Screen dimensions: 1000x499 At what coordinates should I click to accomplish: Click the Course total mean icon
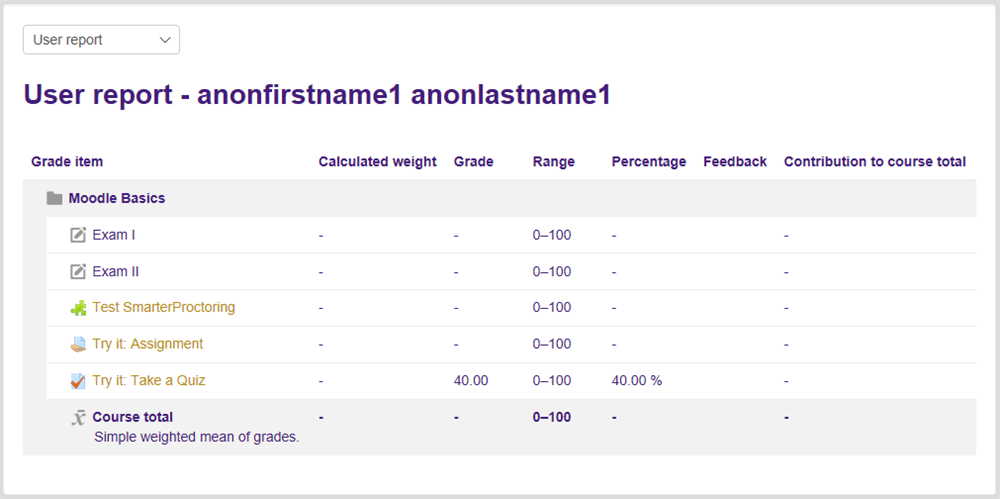[x=78, y=418]
